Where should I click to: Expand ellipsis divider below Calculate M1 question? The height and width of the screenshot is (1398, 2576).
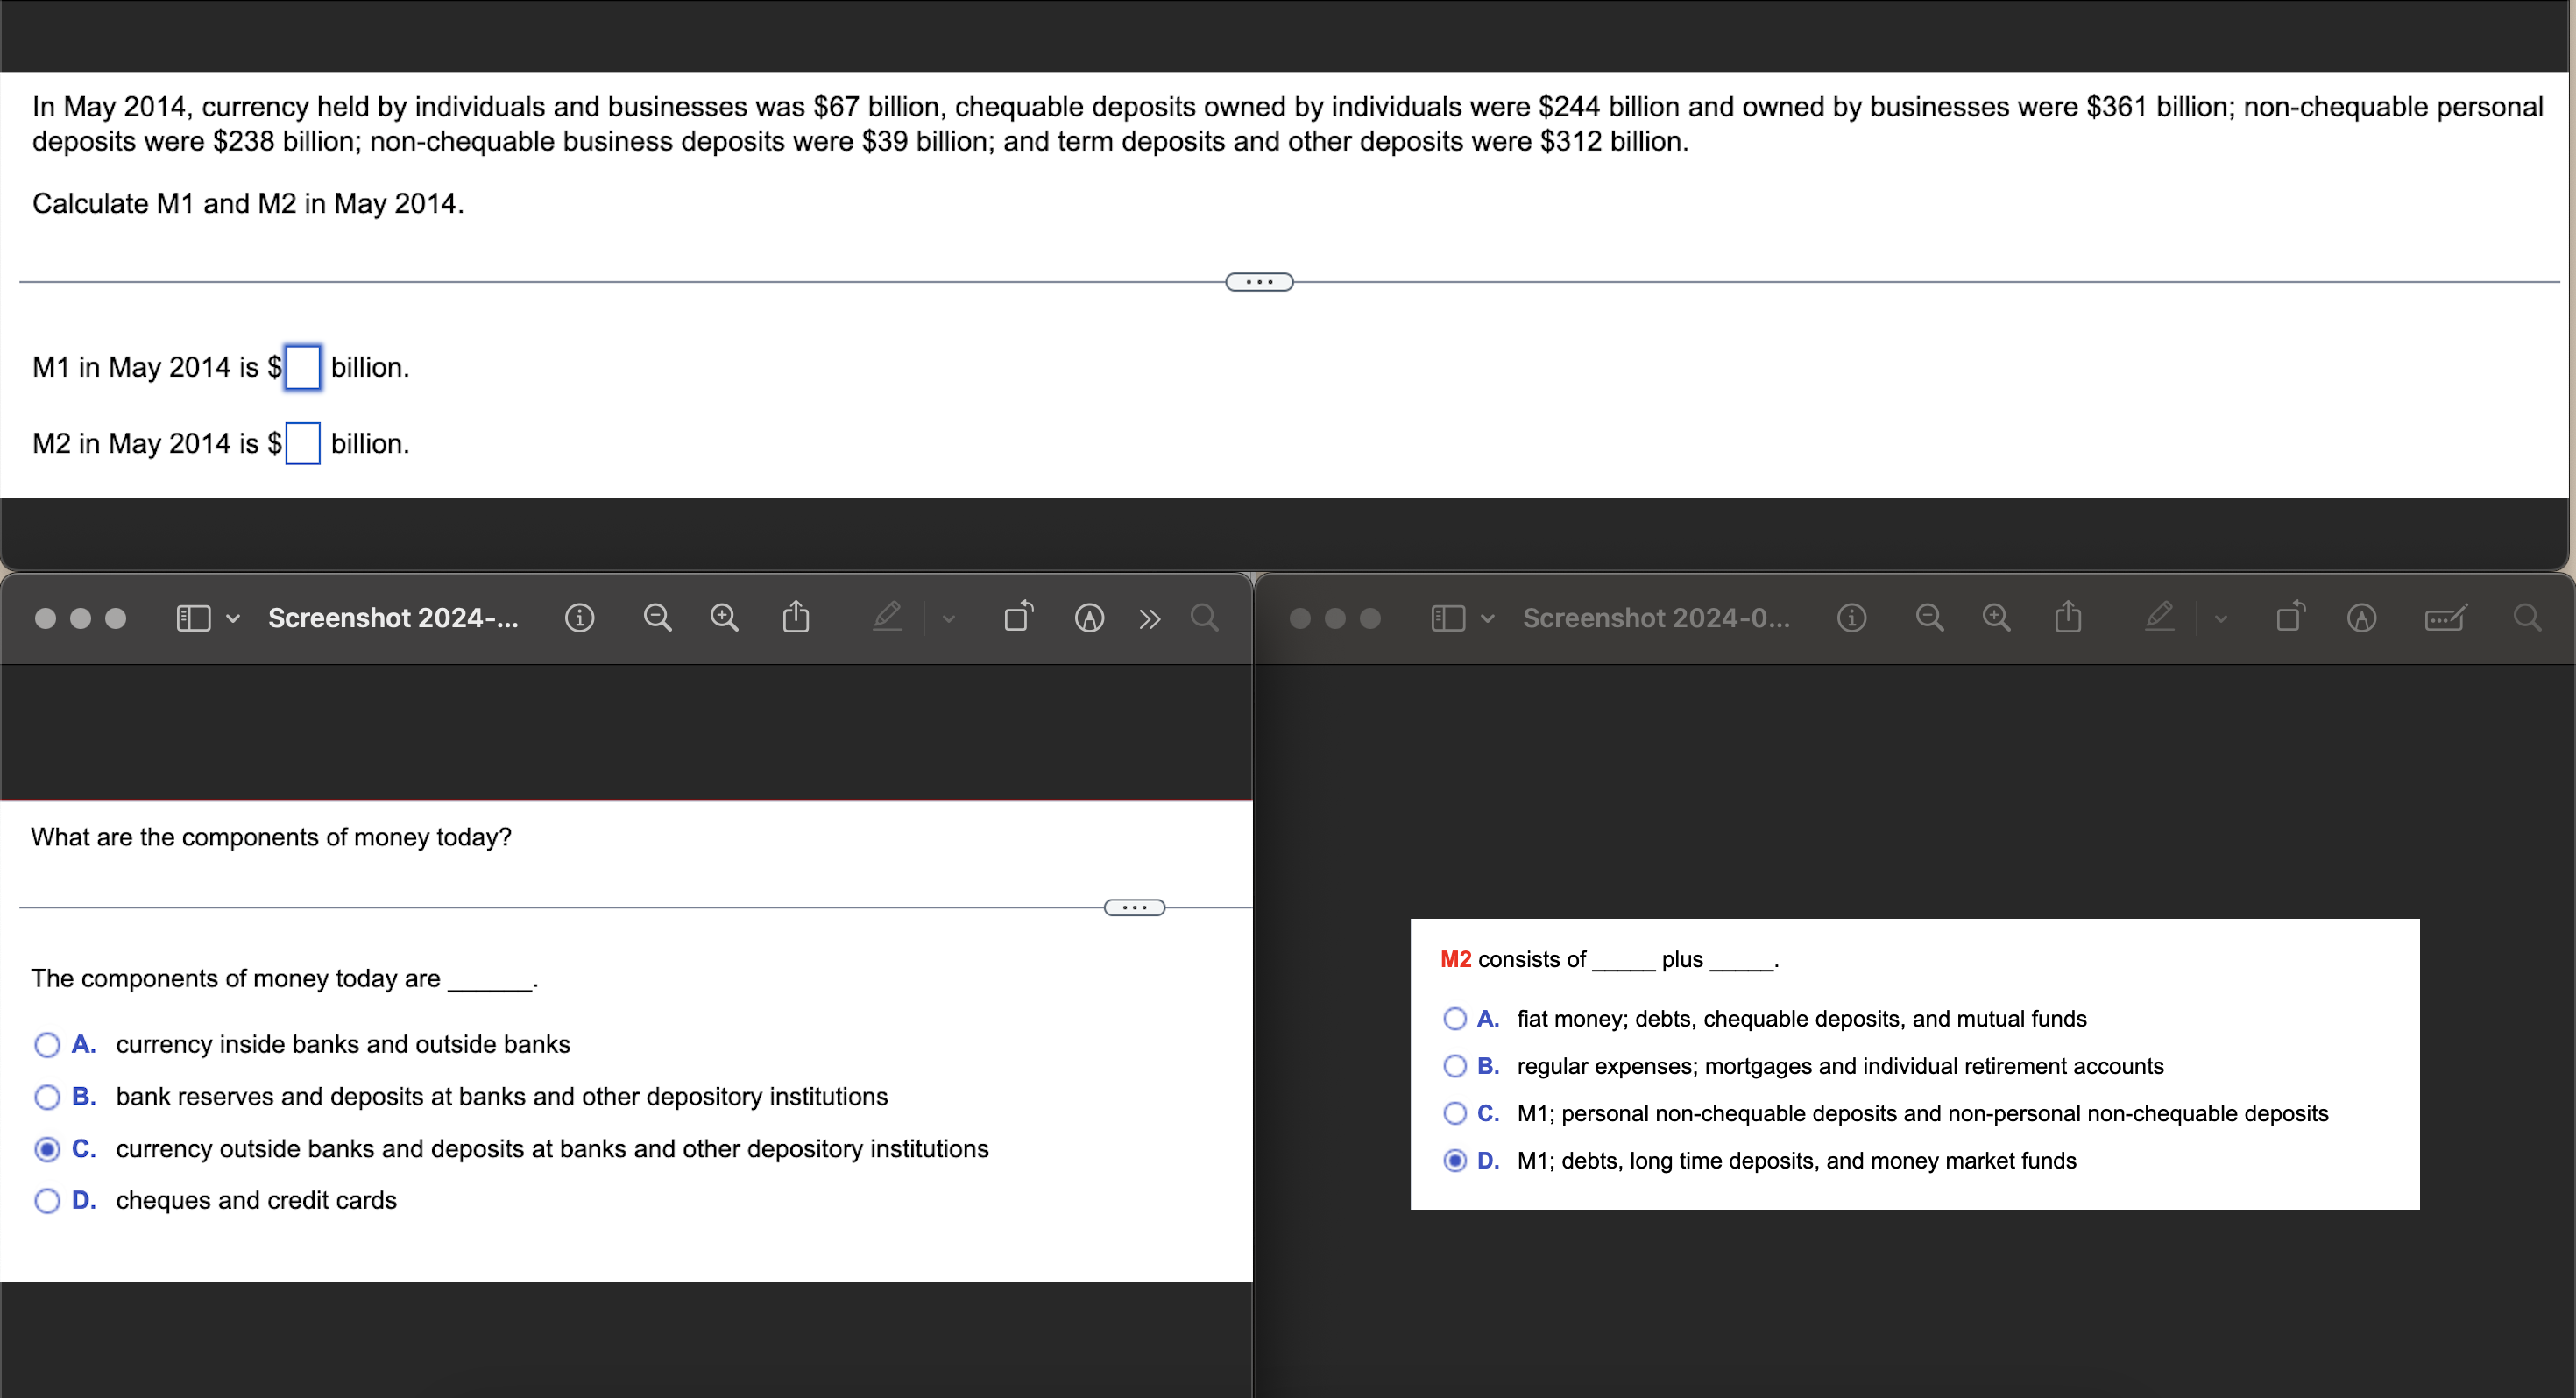[x=1259, y=282]
